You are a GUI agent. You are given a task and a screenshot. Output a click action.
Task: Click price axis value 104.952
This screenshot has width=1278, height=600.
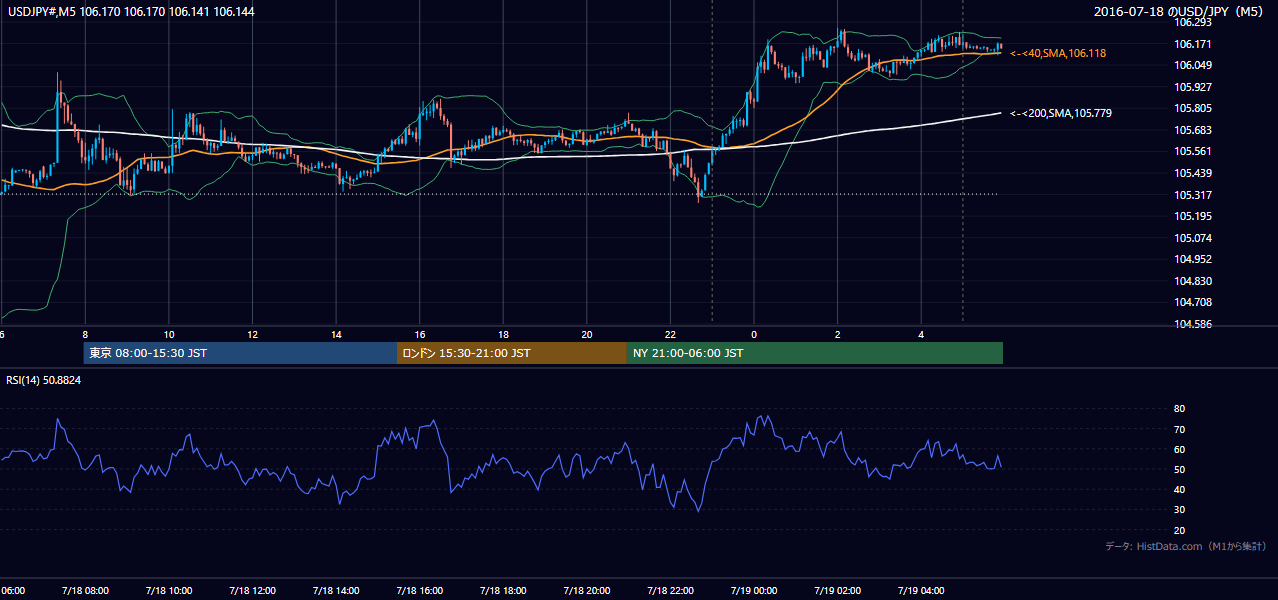click(1194, 259)
